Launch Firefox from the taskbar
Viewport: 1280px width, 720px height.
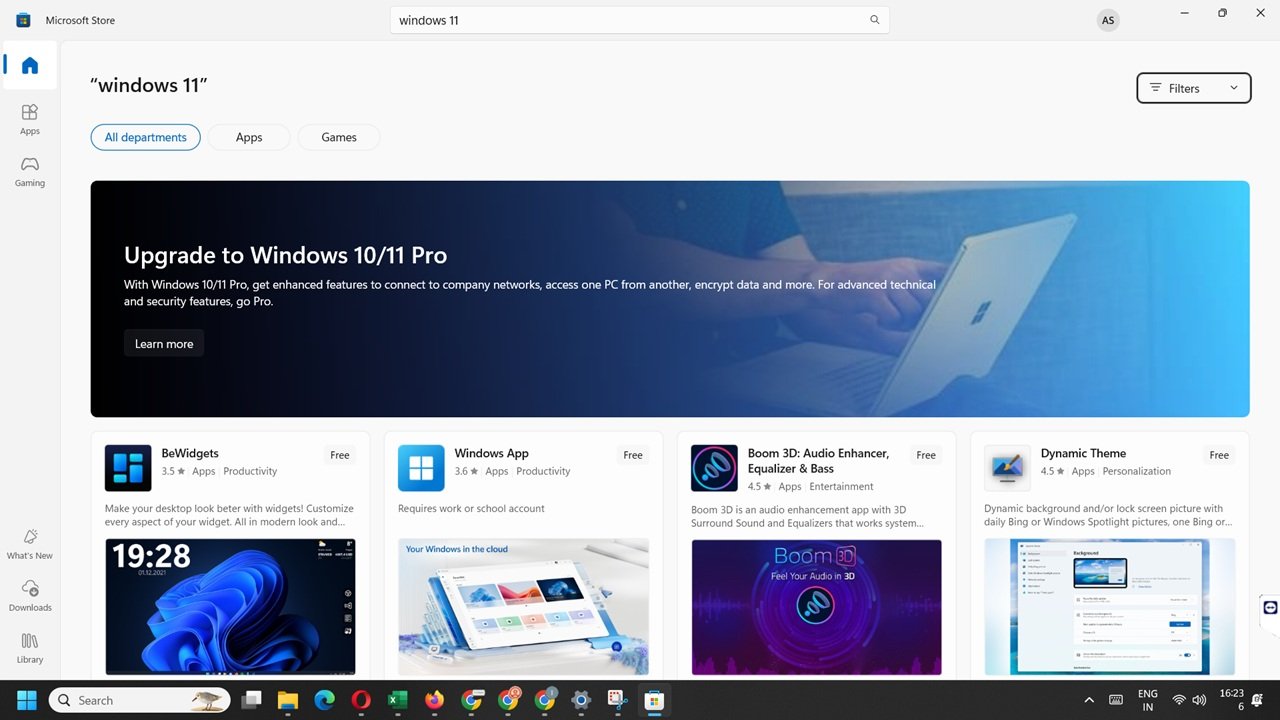coord(434,700)
